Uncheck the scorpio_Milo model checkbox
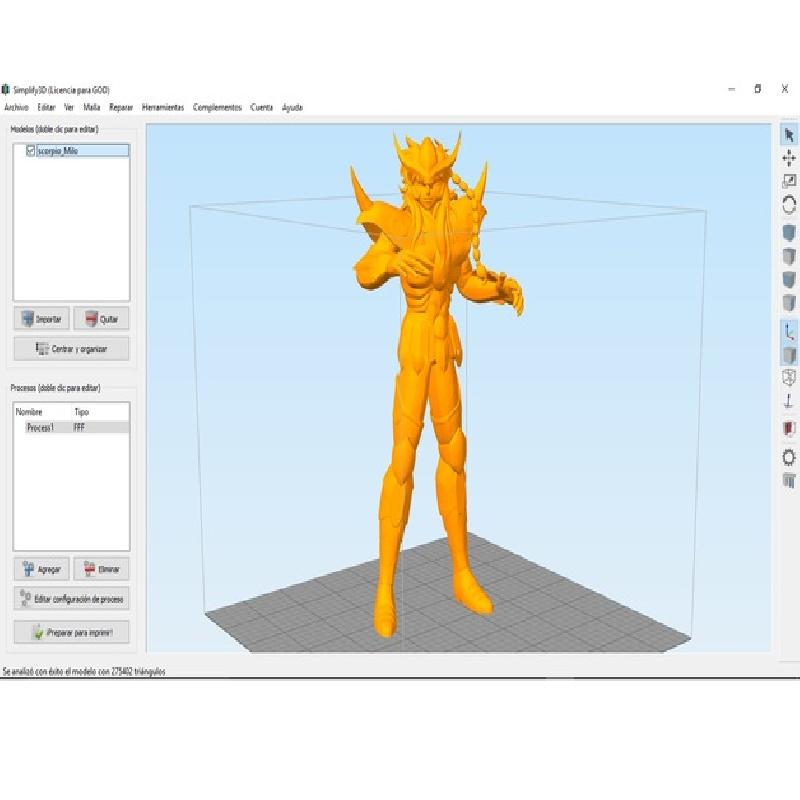Screen dimensions: 800x800 point(30,151)
